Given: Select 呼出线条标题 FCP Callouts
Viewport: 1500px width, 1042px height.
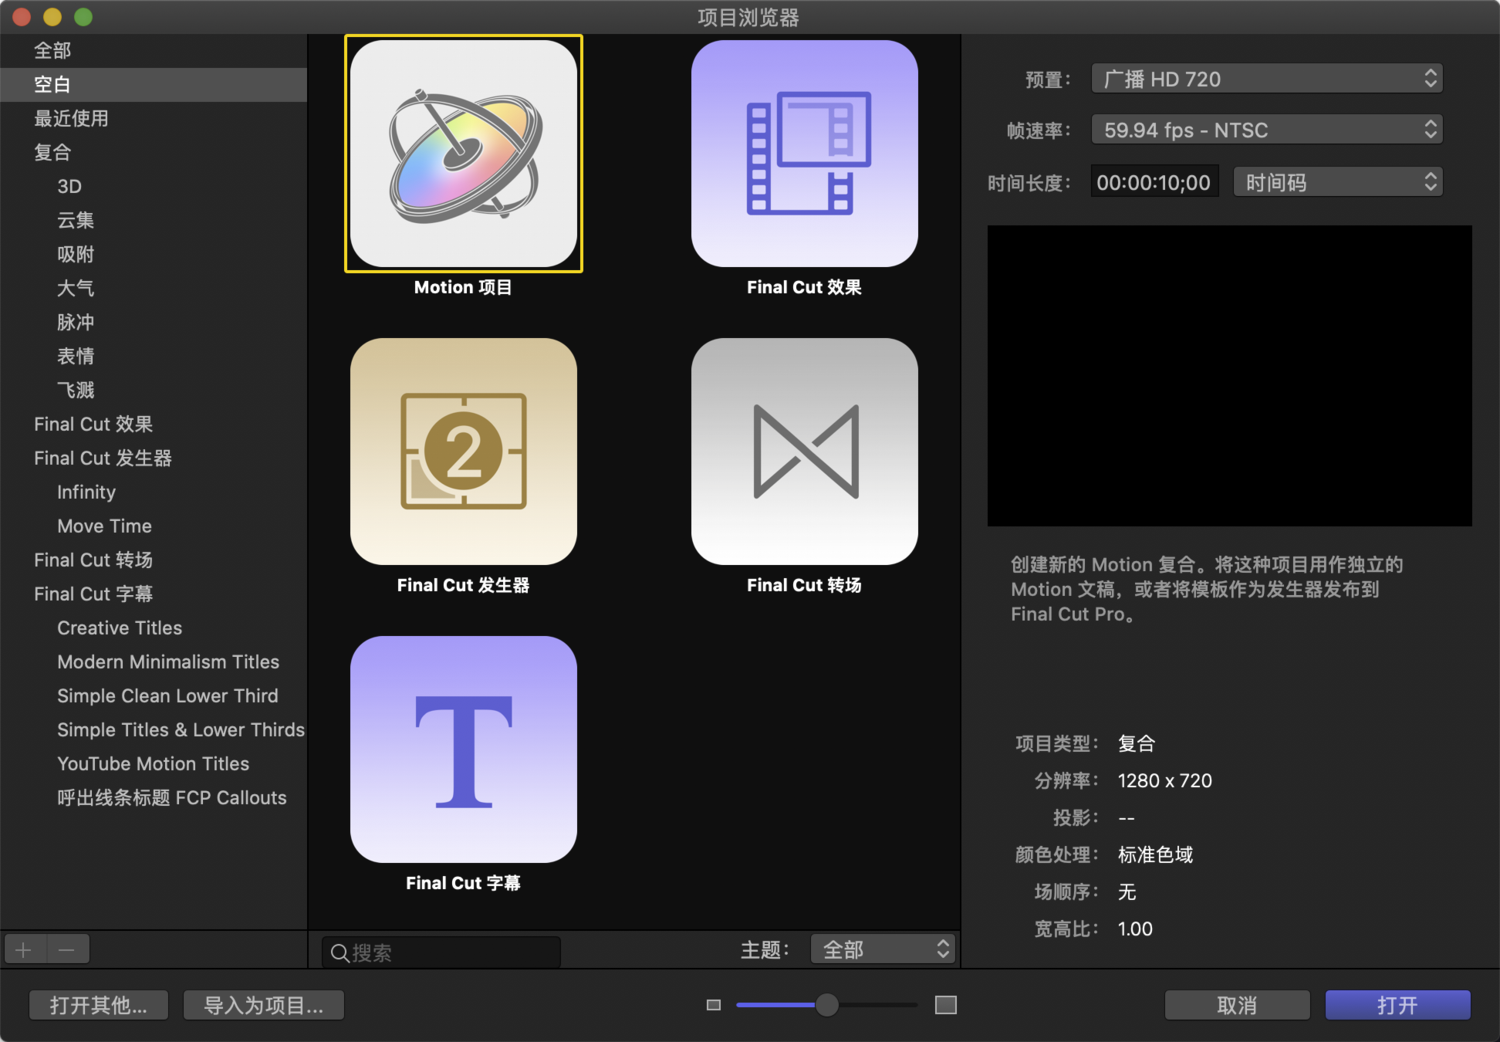Looking at the screenshot, I should [x=153, y=799].
